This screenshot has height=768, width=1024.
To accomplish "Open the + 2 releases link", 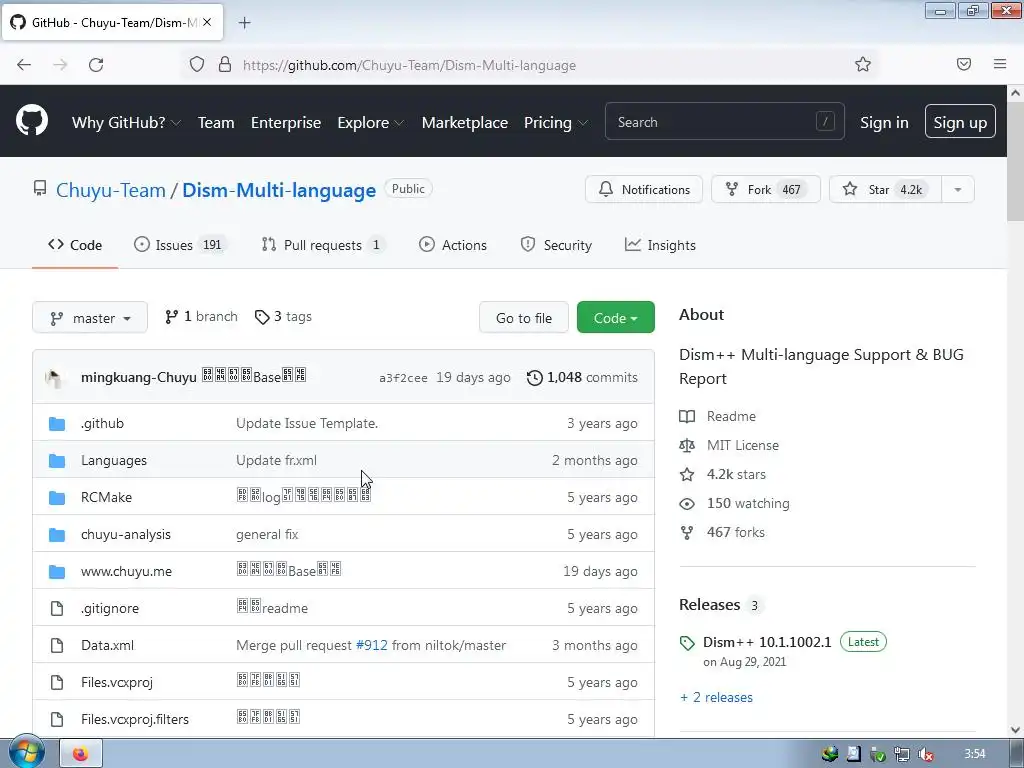I will 716,697.
